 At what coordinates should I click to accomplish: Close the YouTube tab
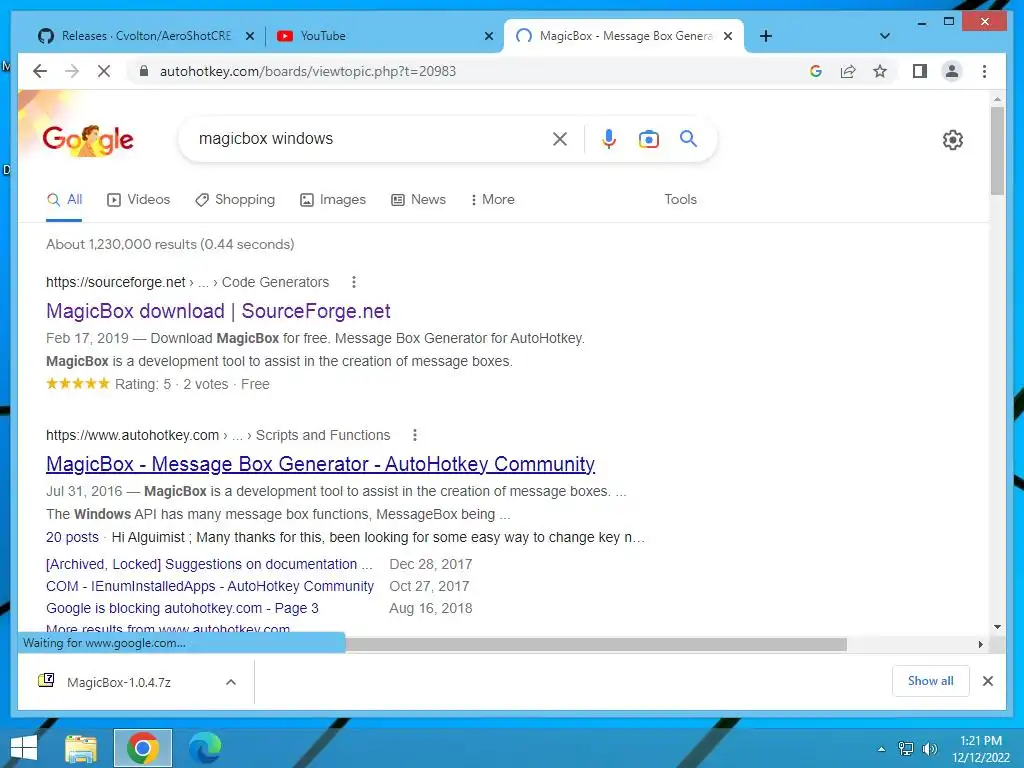488,36
